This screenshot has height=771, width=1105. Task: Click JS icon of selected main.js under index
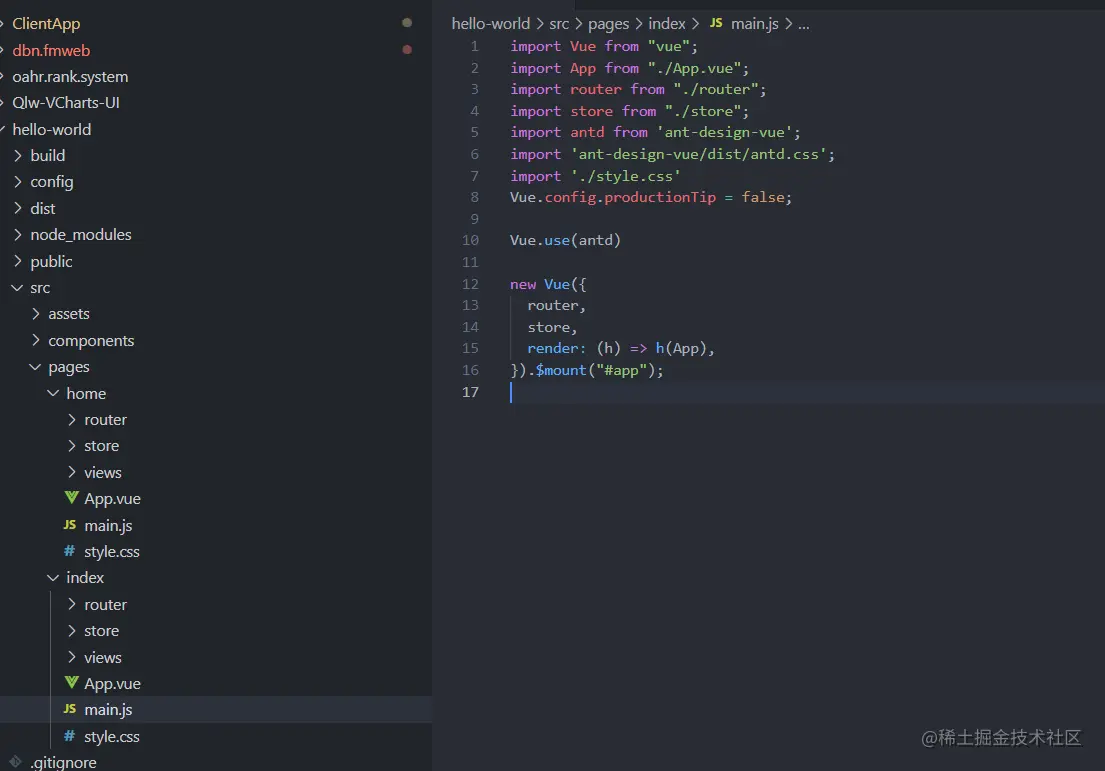click(70, 709)
